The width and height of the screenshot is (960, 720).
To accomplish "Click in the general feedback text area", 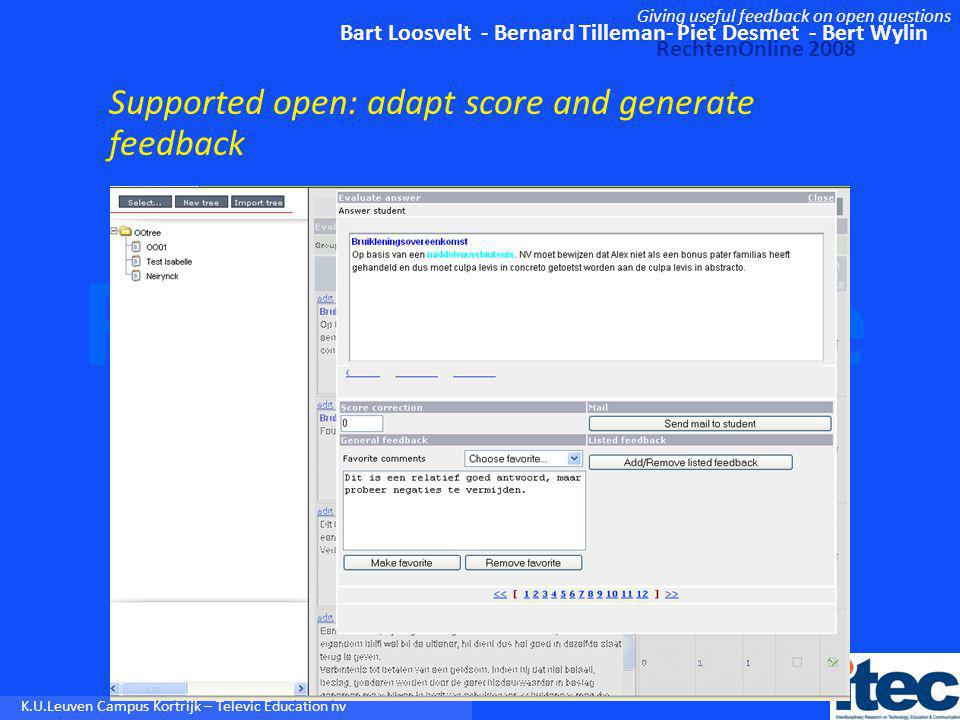I will pyautogui.click(x=464, y=510).
